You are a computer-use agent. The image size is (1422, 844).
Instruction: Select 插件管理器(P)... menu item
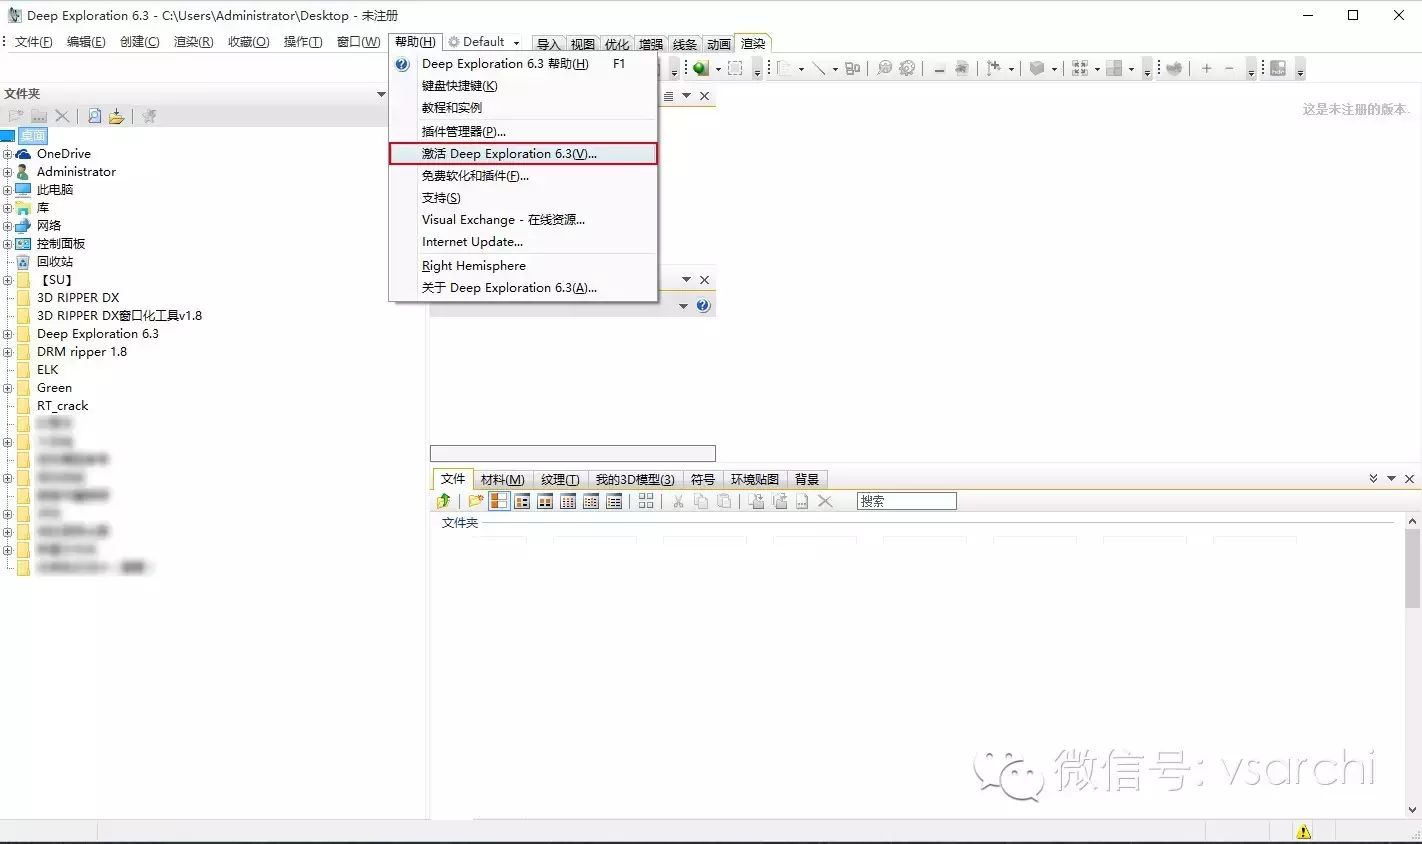click(523, 132)
